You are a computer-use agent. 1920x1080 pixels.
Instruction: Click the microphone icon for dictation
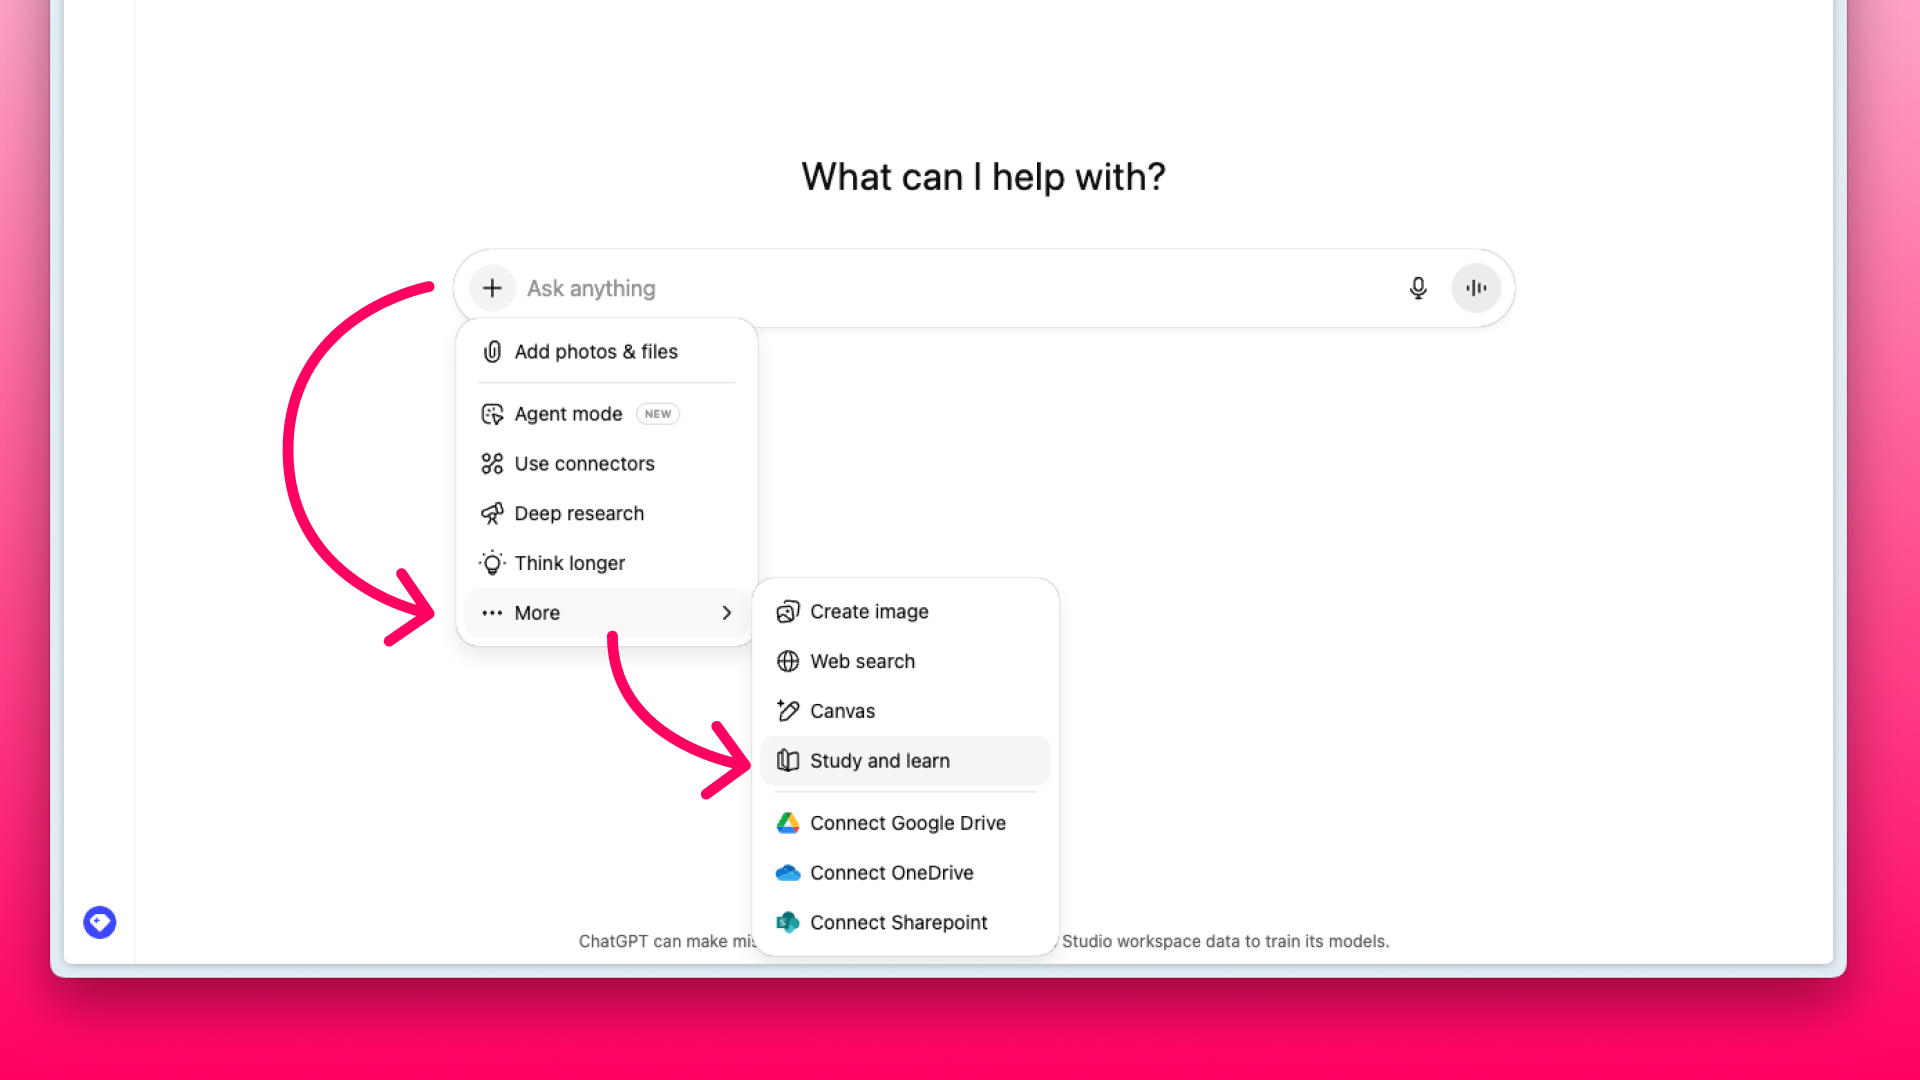[x=1418, y=288]
